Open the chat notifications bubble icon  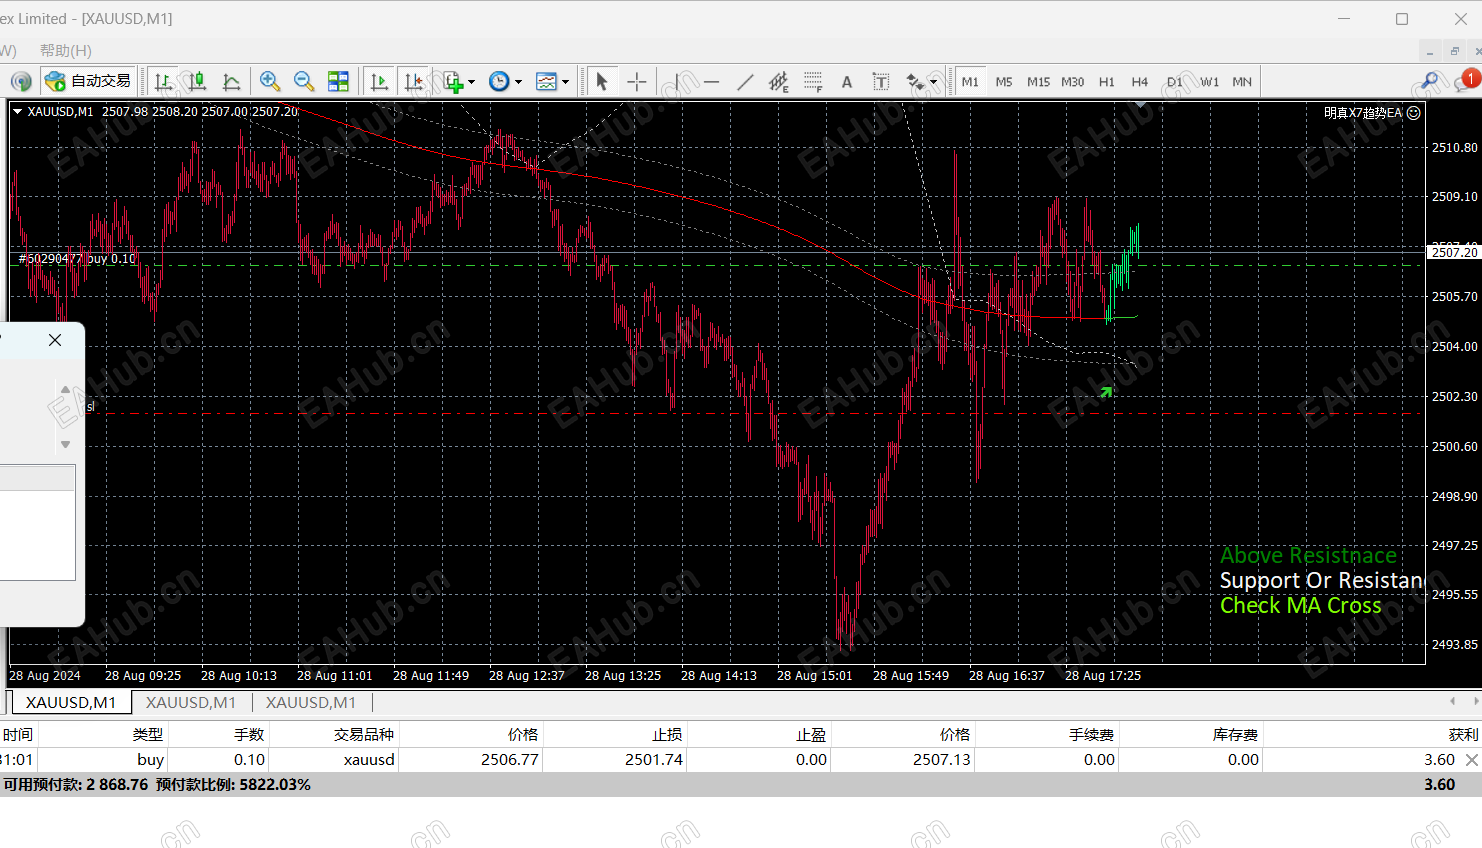1466,81
